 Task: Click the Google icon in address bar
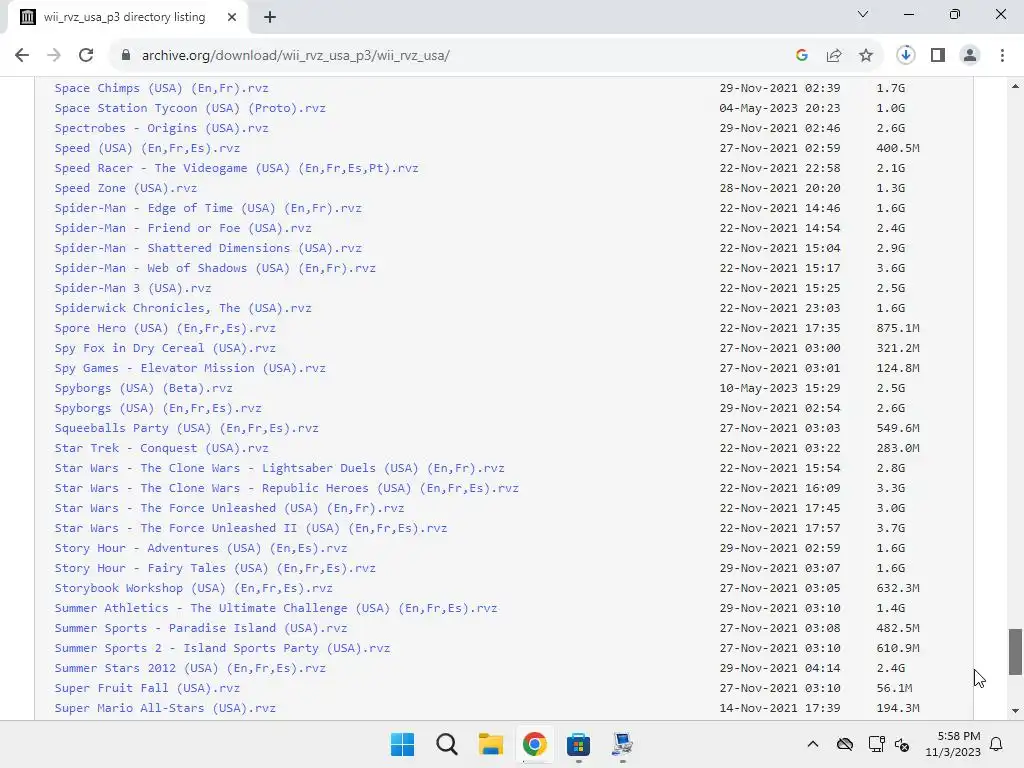click(802, 55)
